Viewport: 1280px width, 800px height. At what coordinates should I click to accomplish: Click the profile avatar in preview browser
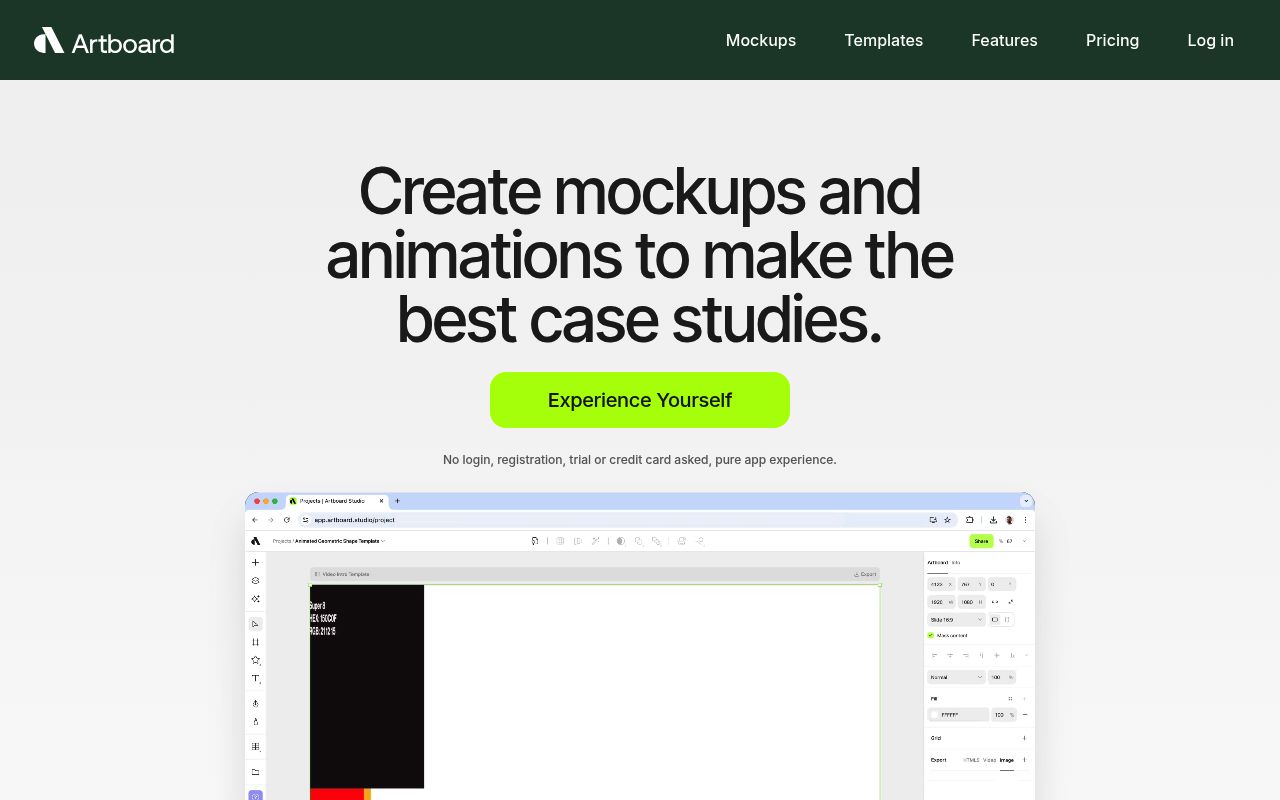coord(1009,520)
